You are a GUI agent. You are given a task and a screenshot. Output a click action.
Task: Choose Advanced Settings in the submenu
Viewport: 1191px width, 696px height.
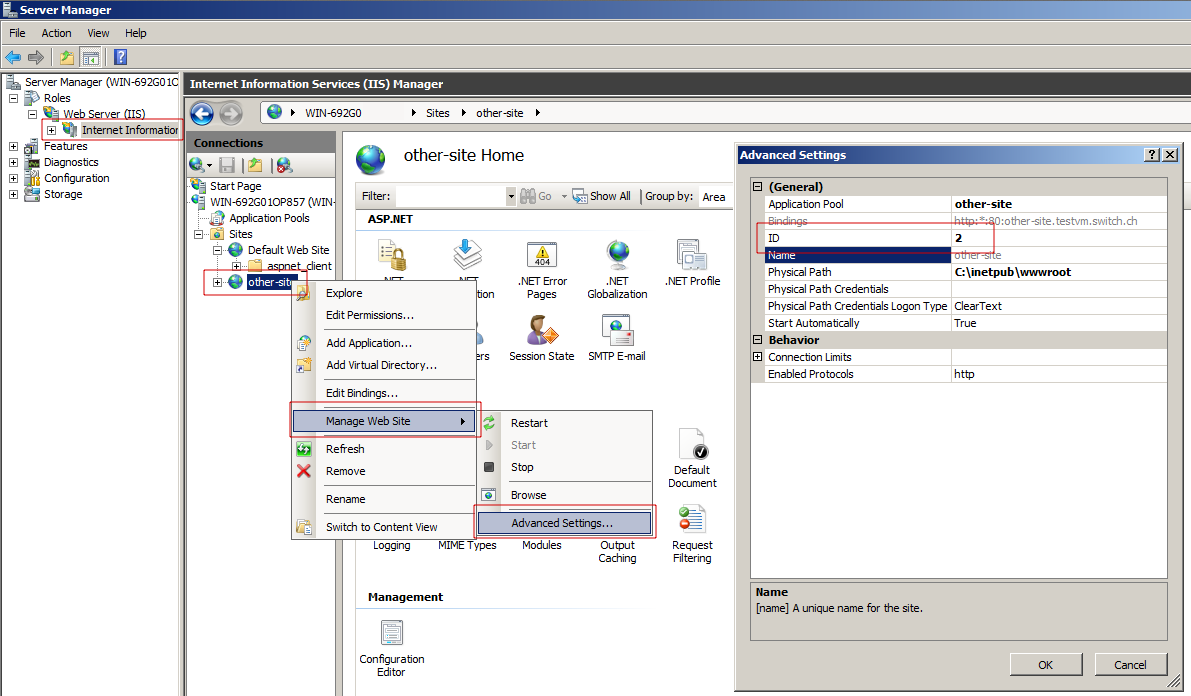[562, 523]
